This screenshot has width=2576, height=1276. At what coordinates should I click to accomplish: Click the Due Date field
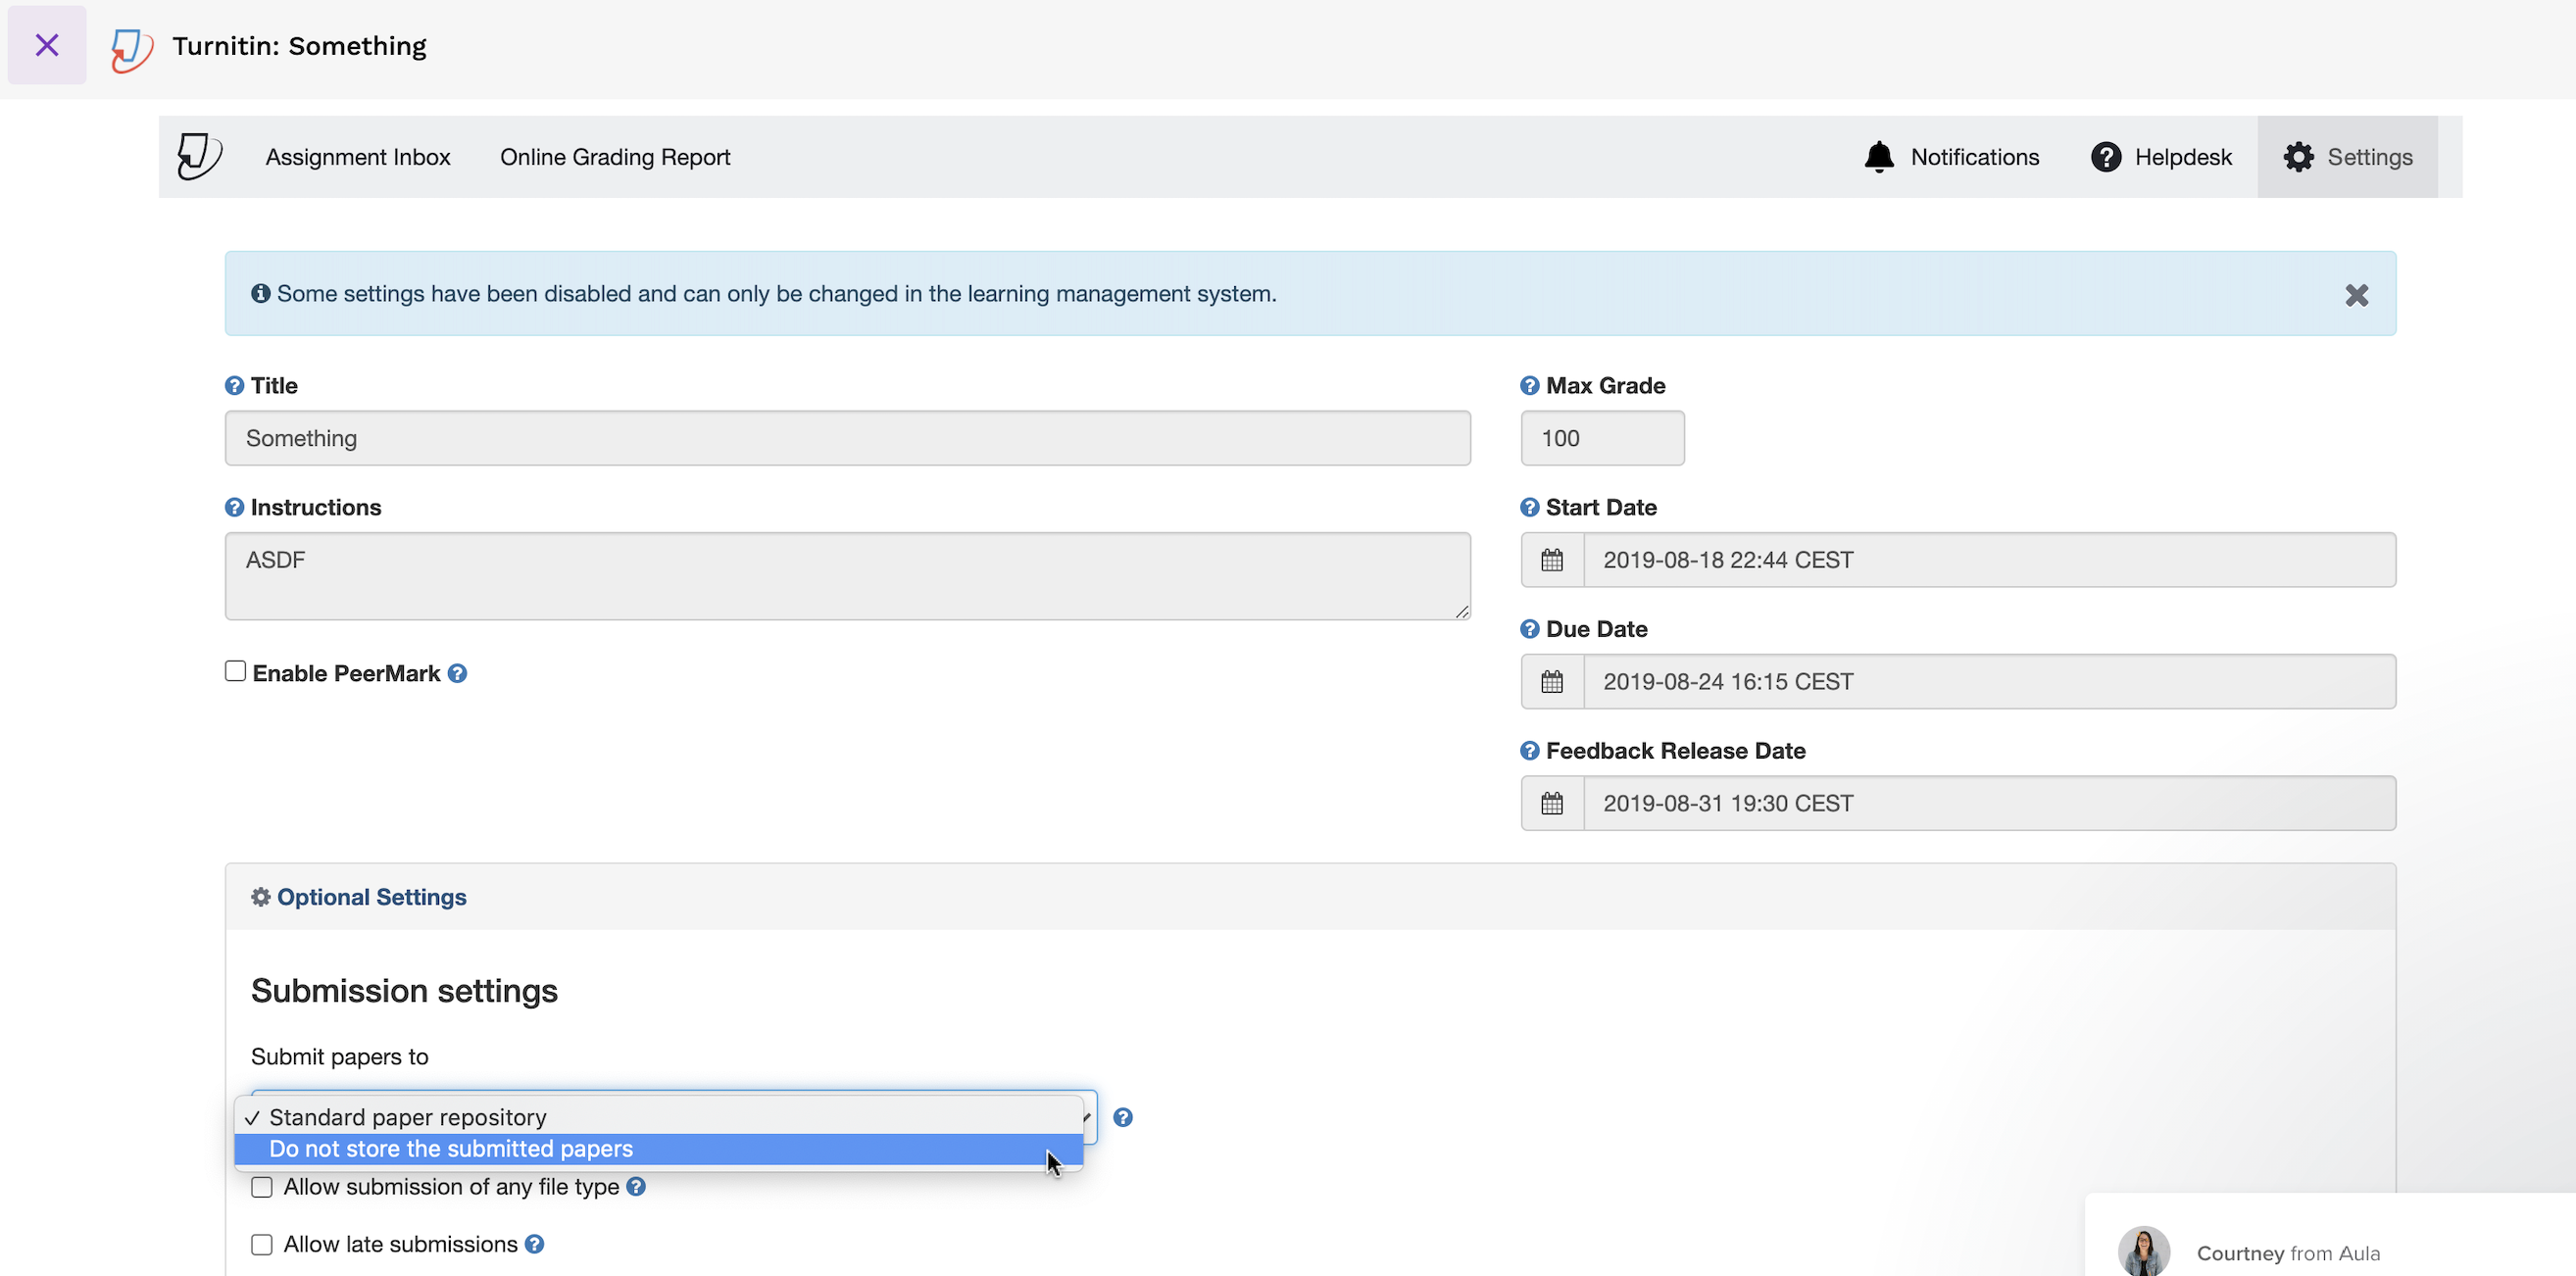[x=1989, y=682]
